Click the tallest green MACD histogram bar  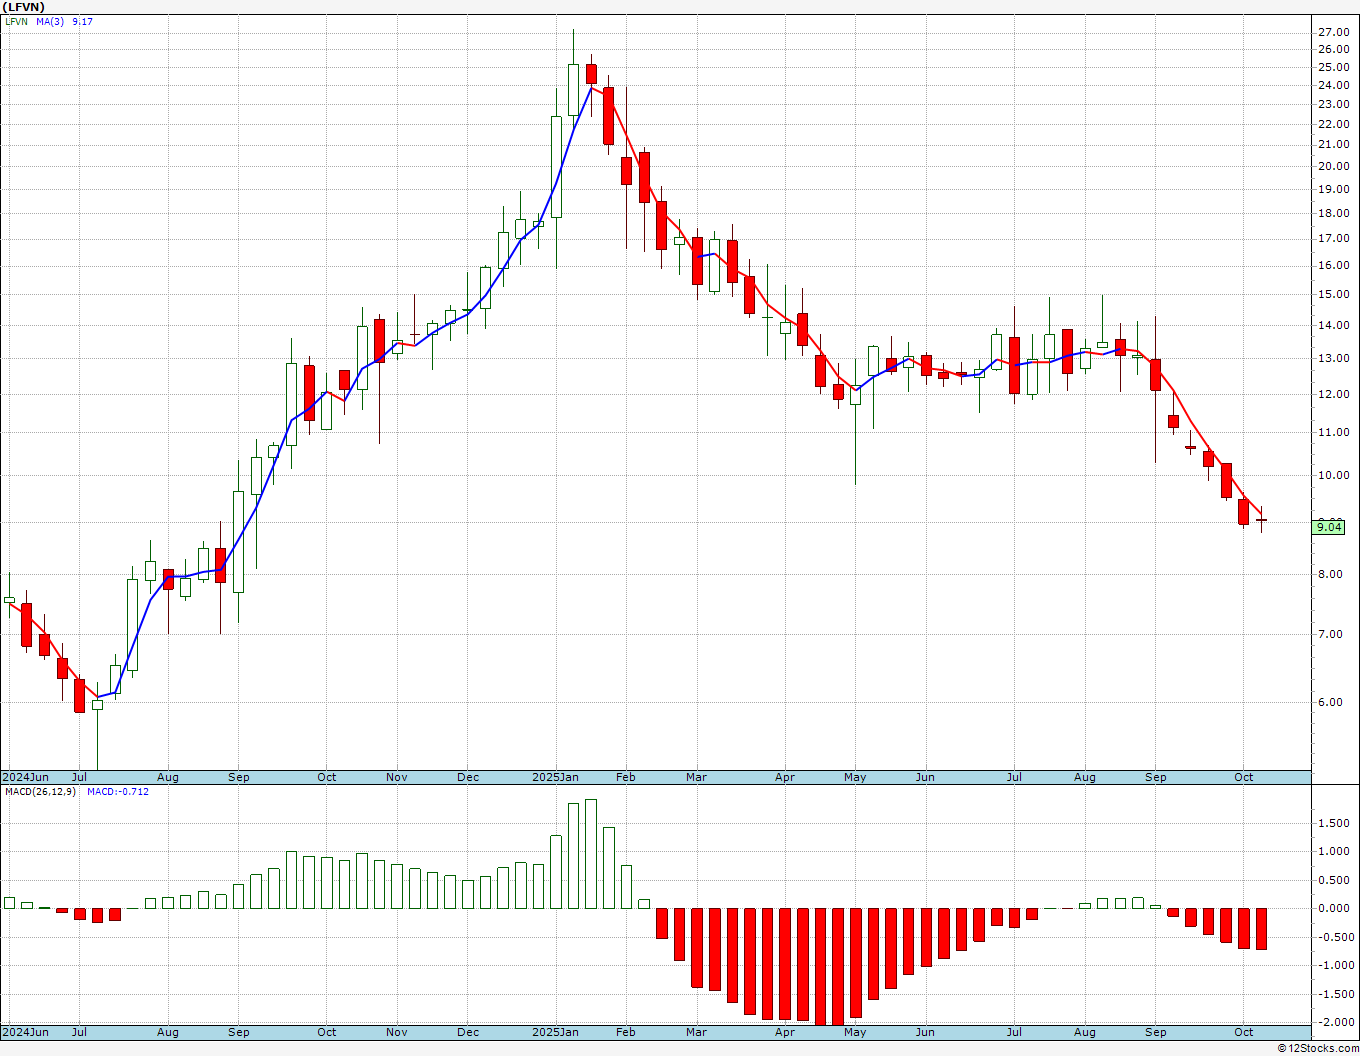click(x=591, y=853)
